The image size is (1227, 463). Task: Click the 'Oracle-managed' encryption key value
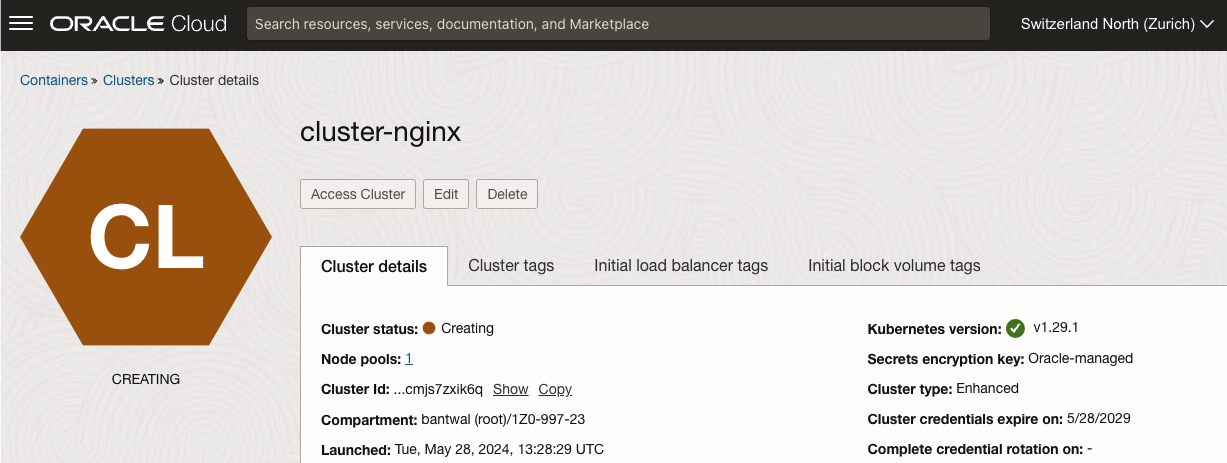1080,358
